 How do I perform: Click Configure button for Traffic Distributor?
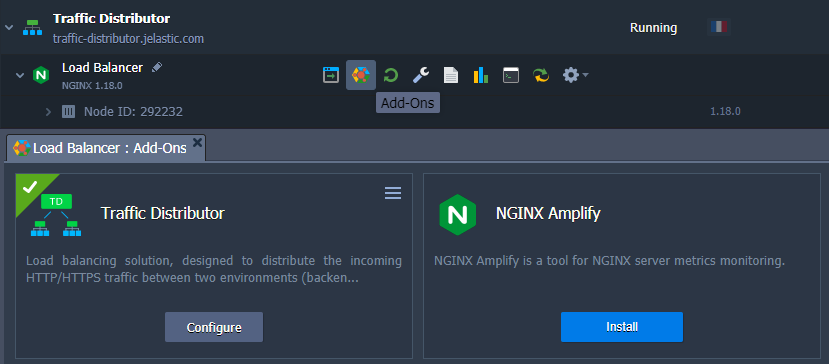tap(214, 327)
